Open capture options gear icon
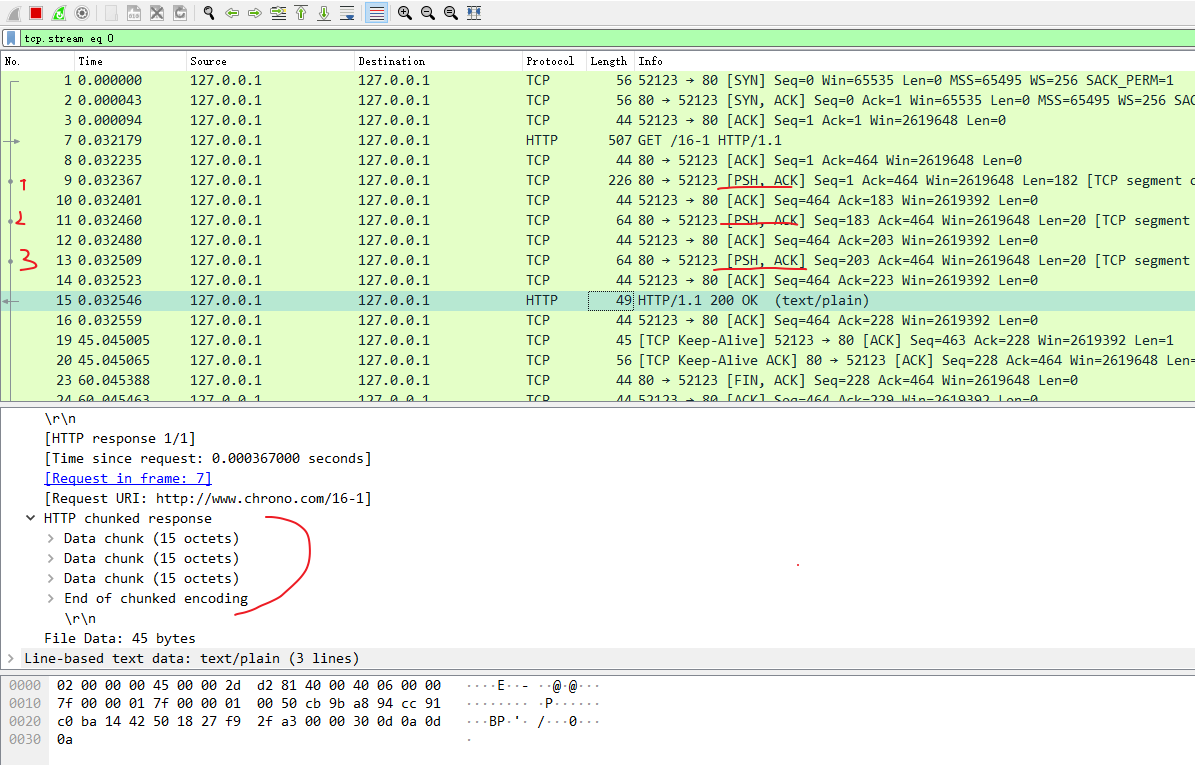Image resolution: width=1195 pixels, height=765 pixels. coord(82,13)
